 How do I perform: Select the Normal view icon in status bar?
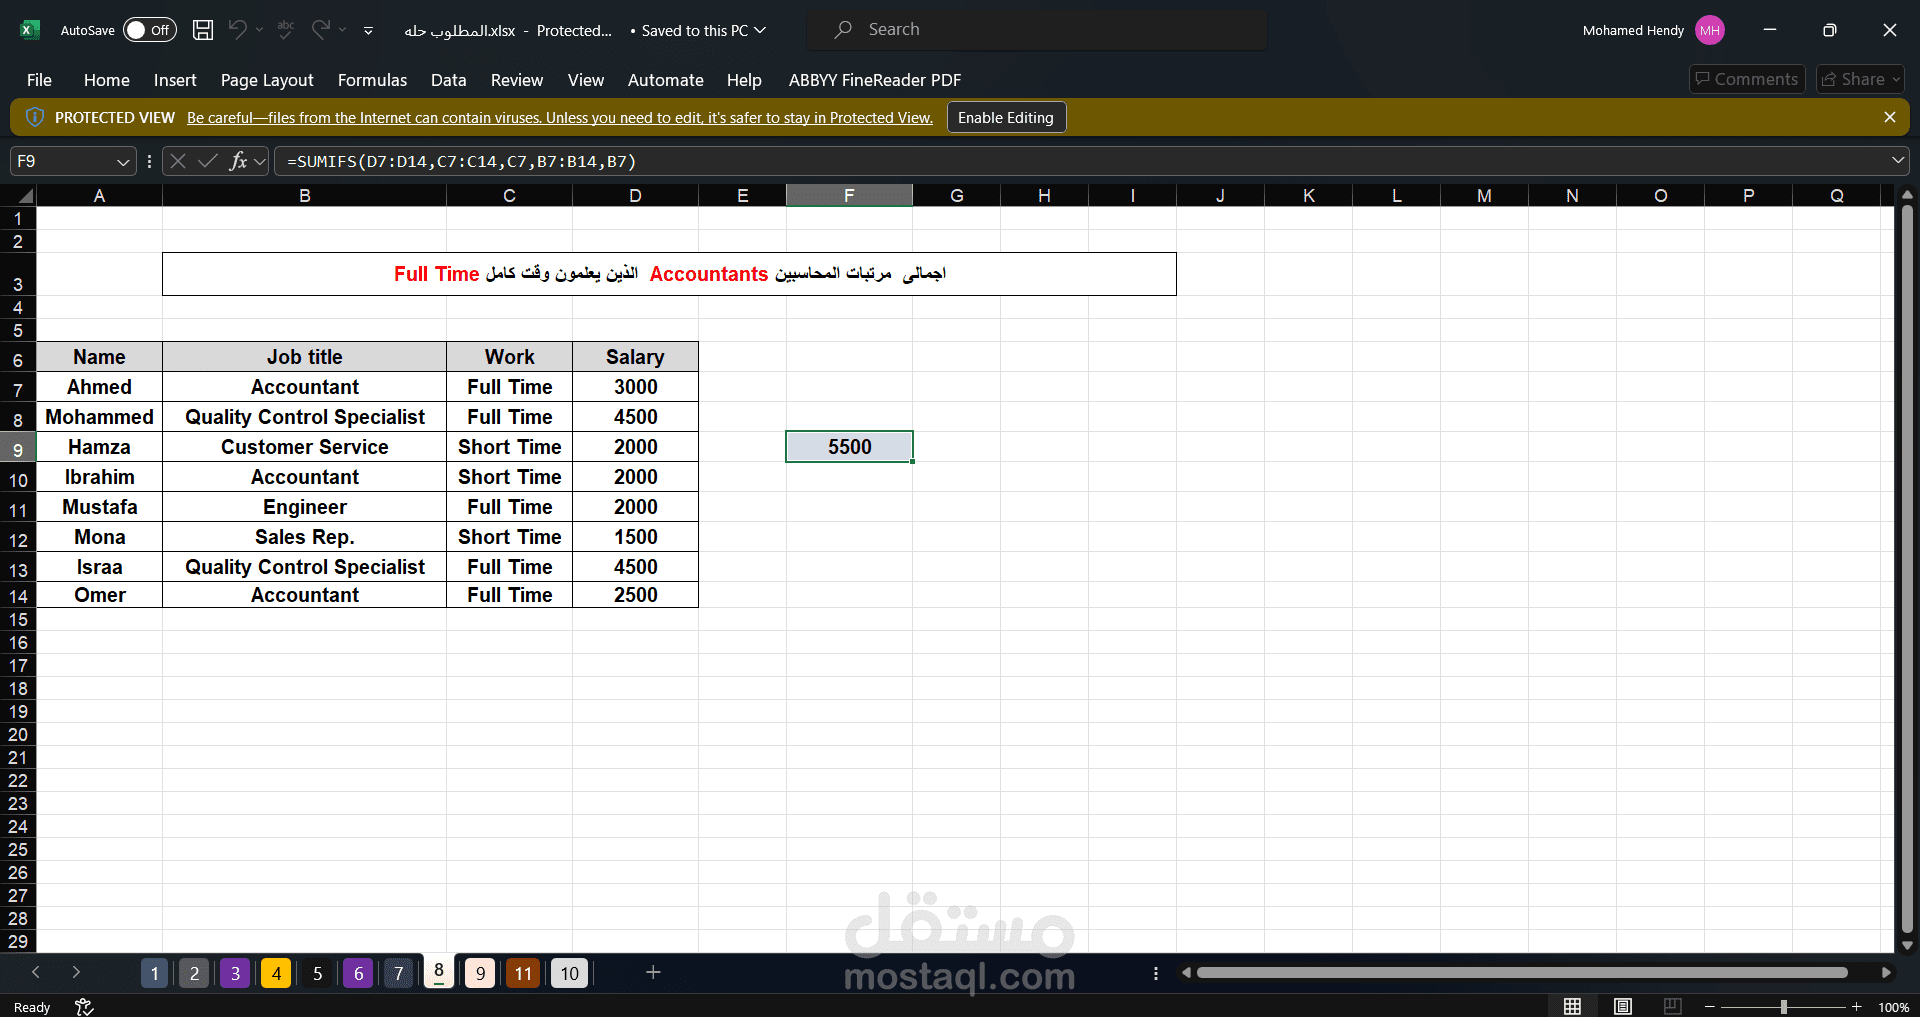pos(1572,1006)
